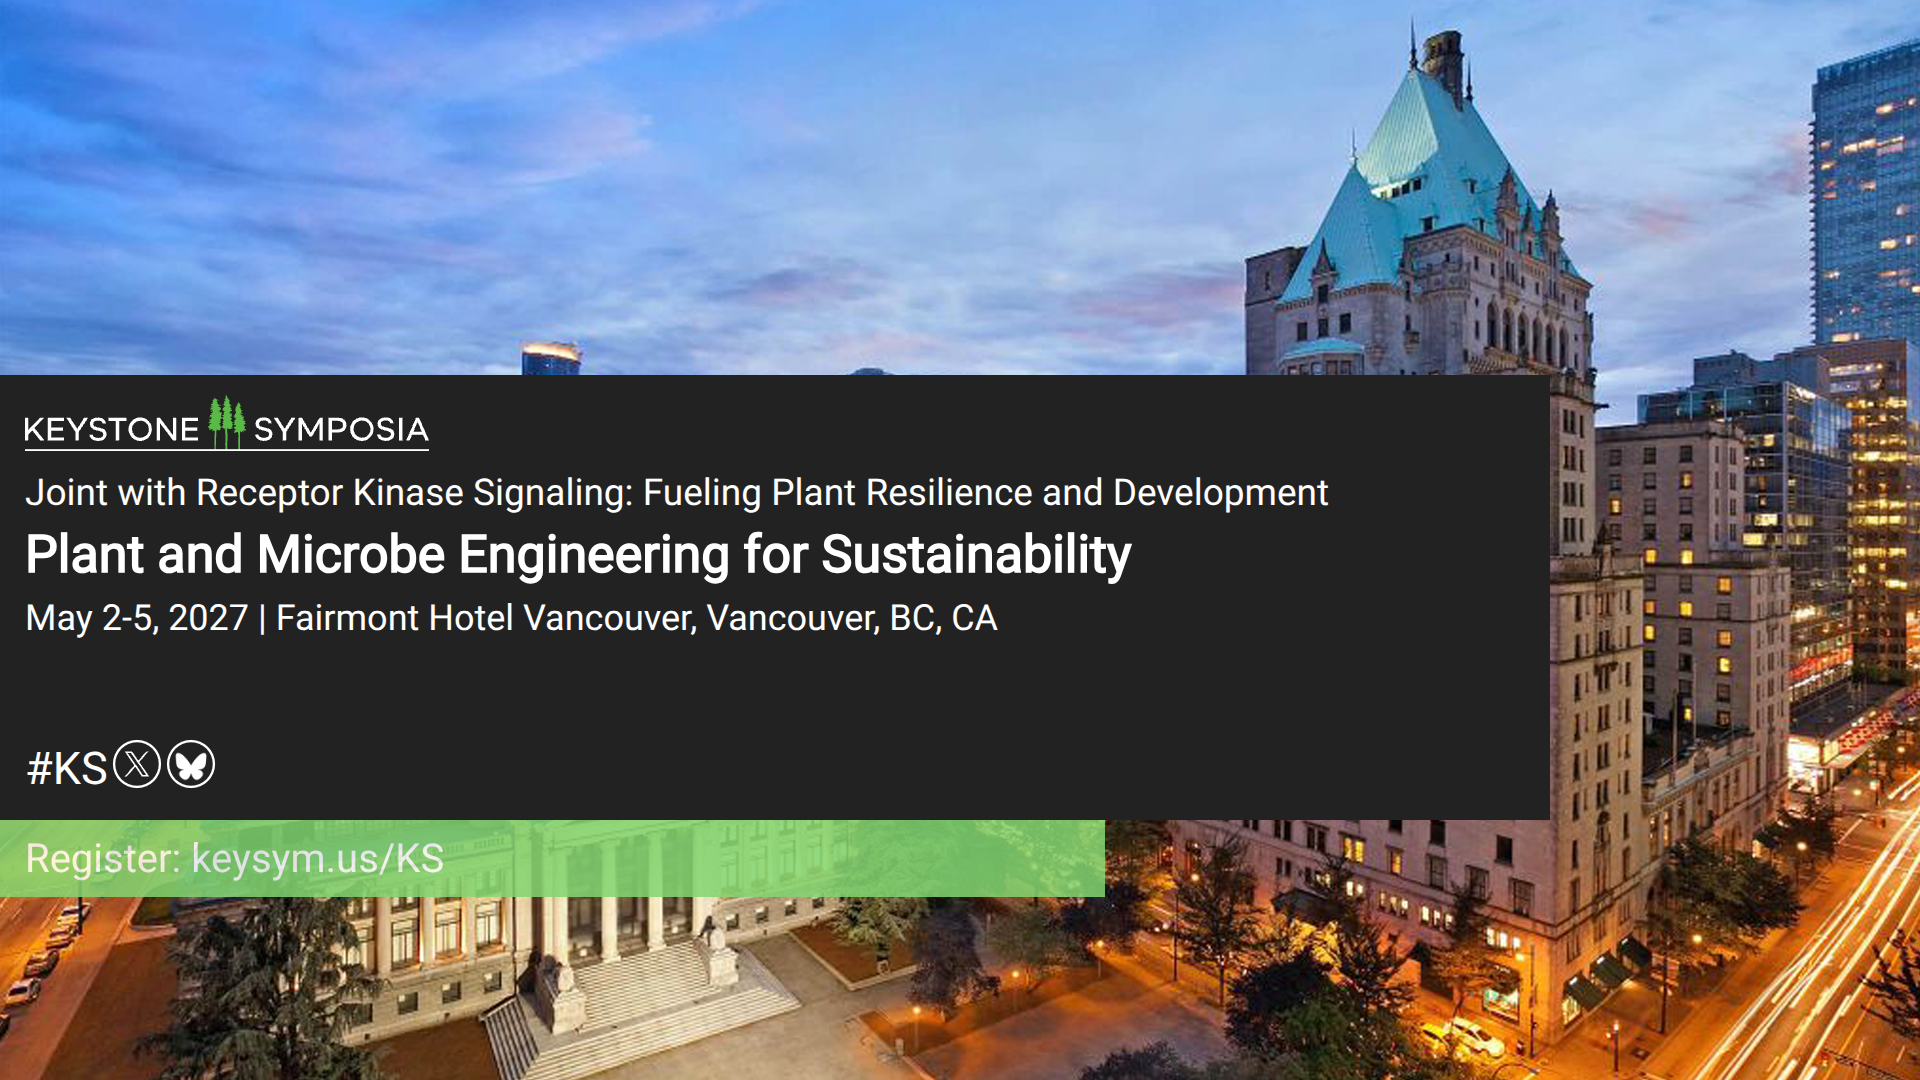Click the SYMPOSIA word in the logo
Image resolution: width=1920 pixels, height=1080 pixels.
pos(341,430)
